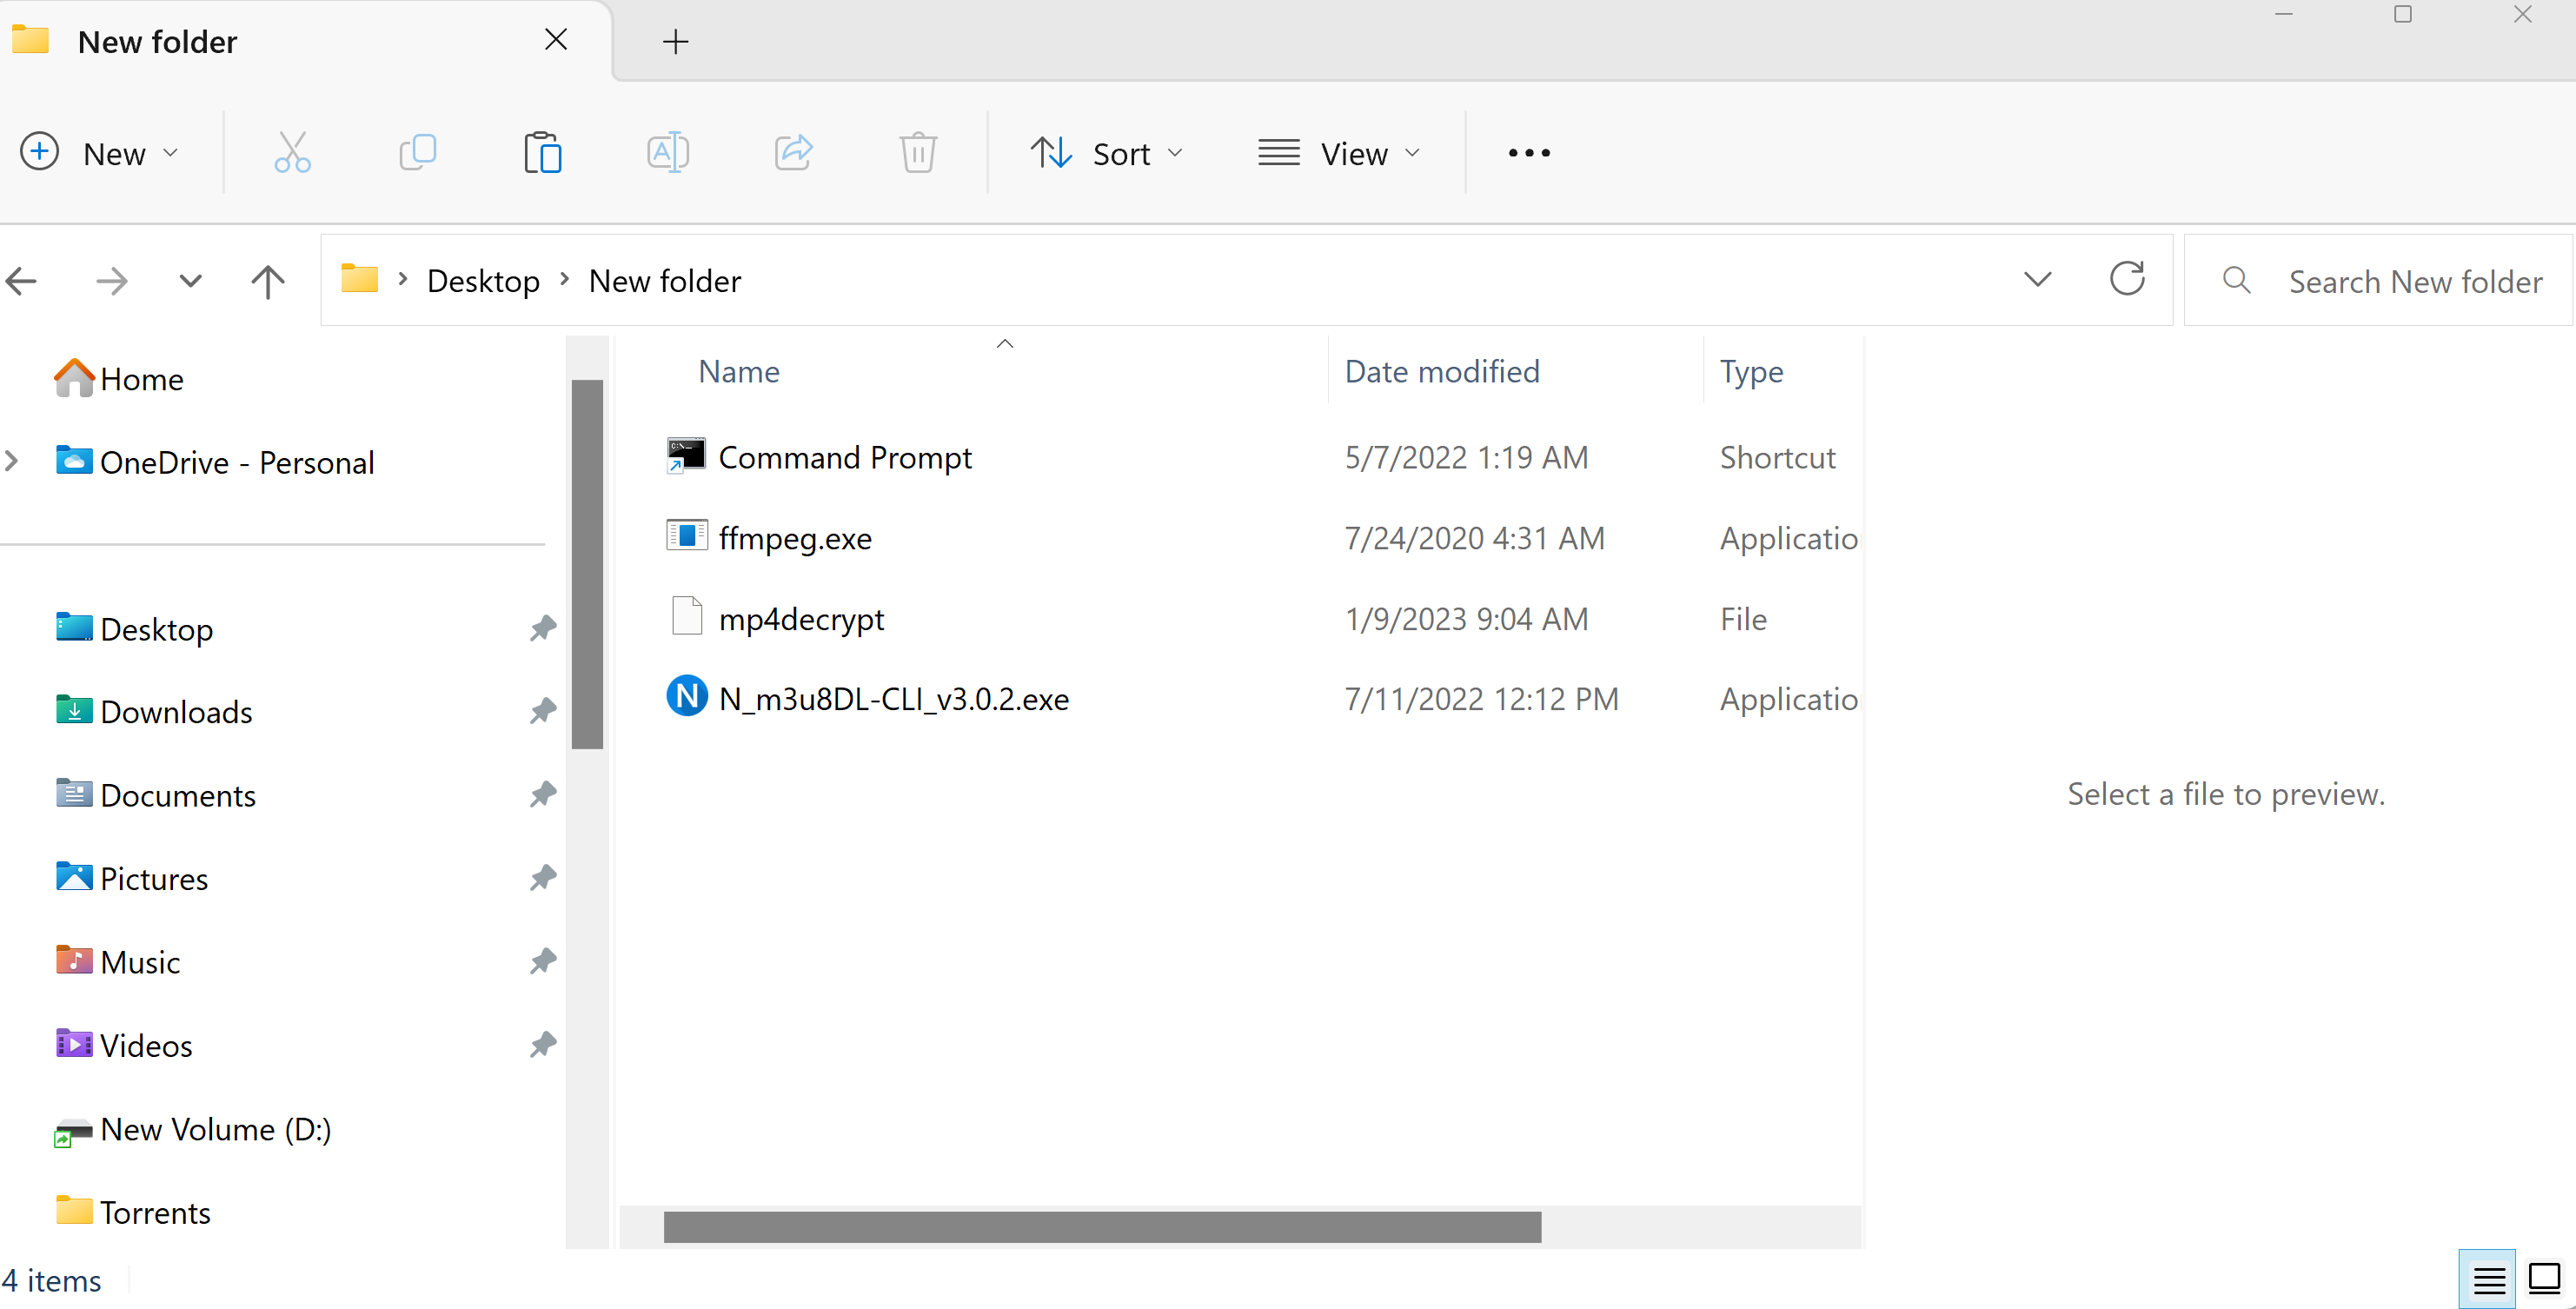The height and width of the screenshot is (1309, 2576).
Task: Click the Delete trash icon
Action: (917, 153)
